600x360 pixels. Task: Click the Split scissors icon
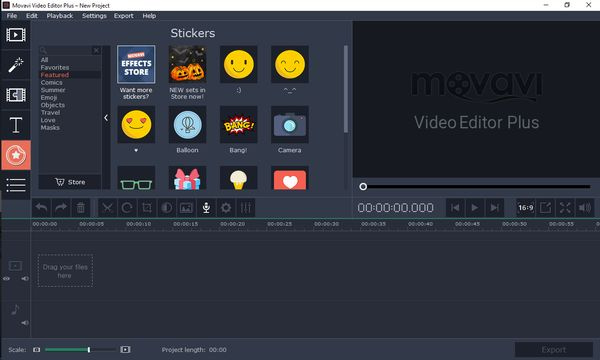click(108, 208)
